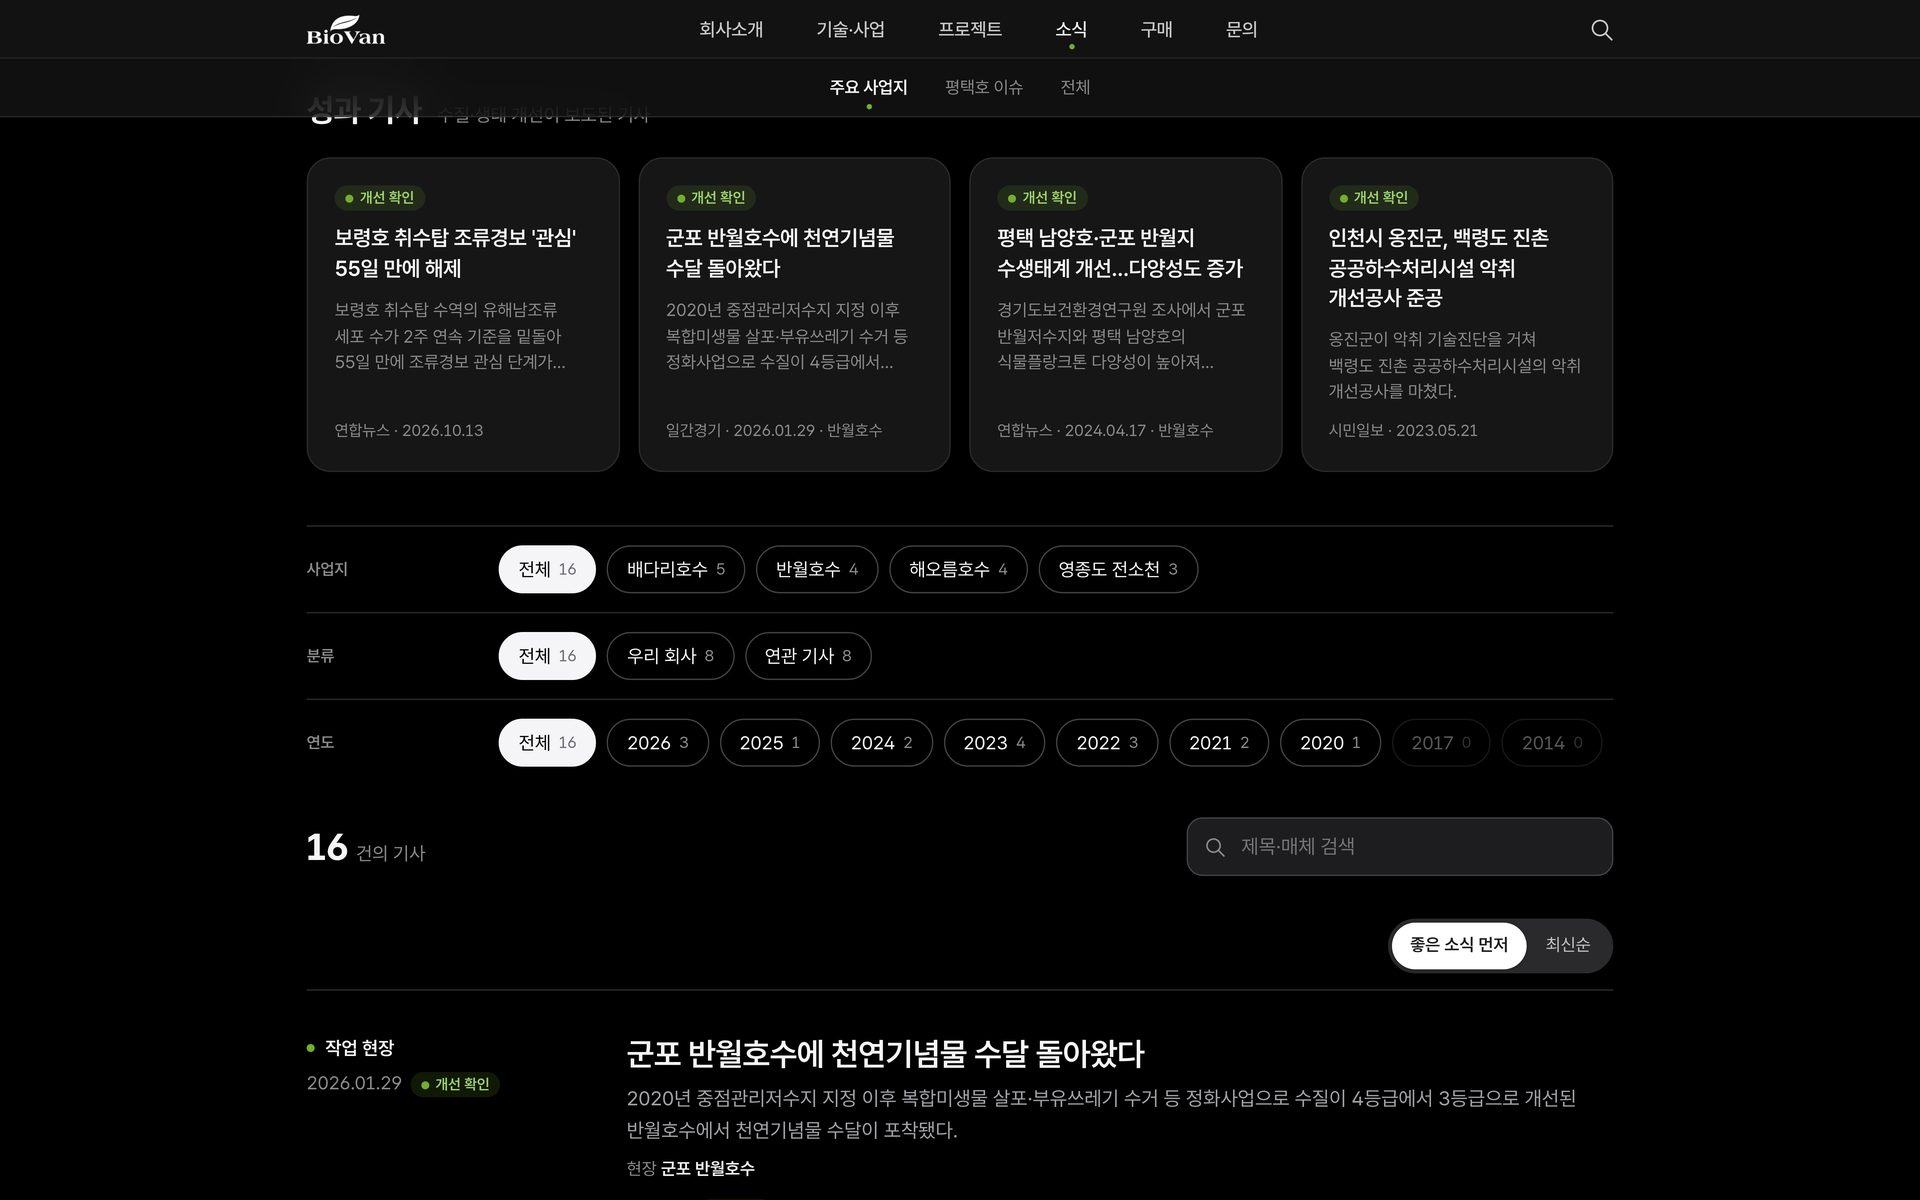The image size is (1920, 1200).
Task: Select 전체 16 in 분류 filter
Action: tap(547, 656)
